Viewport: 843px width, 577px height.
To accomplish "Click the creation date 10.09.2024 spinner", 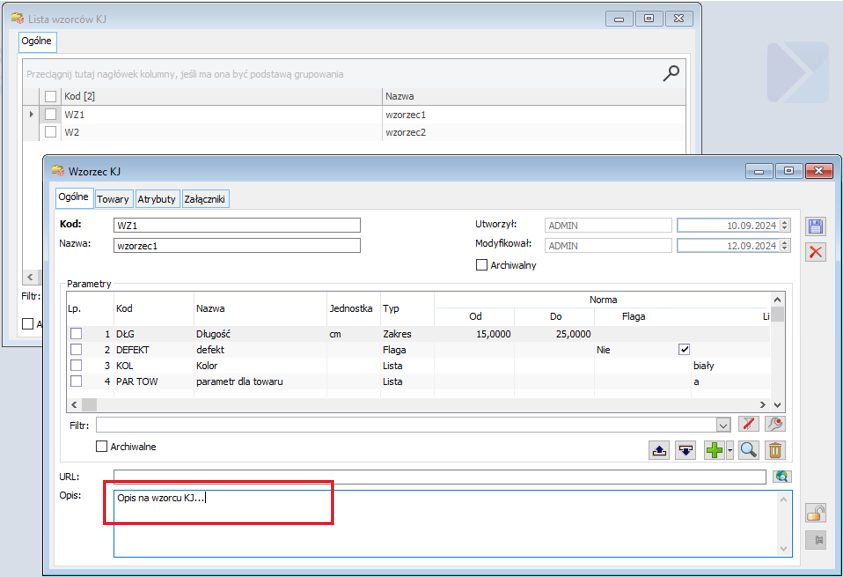I will (x=785, y=225).
